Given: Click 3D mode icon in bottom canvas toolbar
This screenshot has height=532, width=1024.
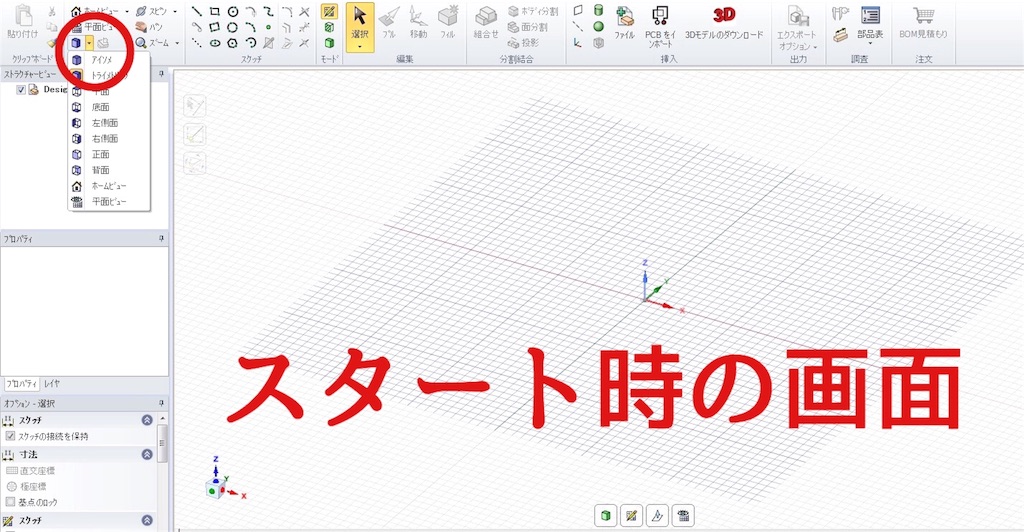Looking at the screenshot, I should [x=606, y=516].
